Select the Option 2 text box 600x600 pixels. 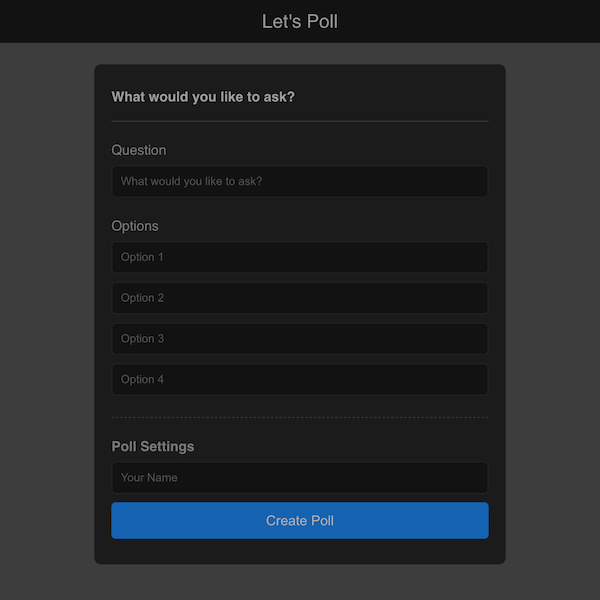coord(300,298)
